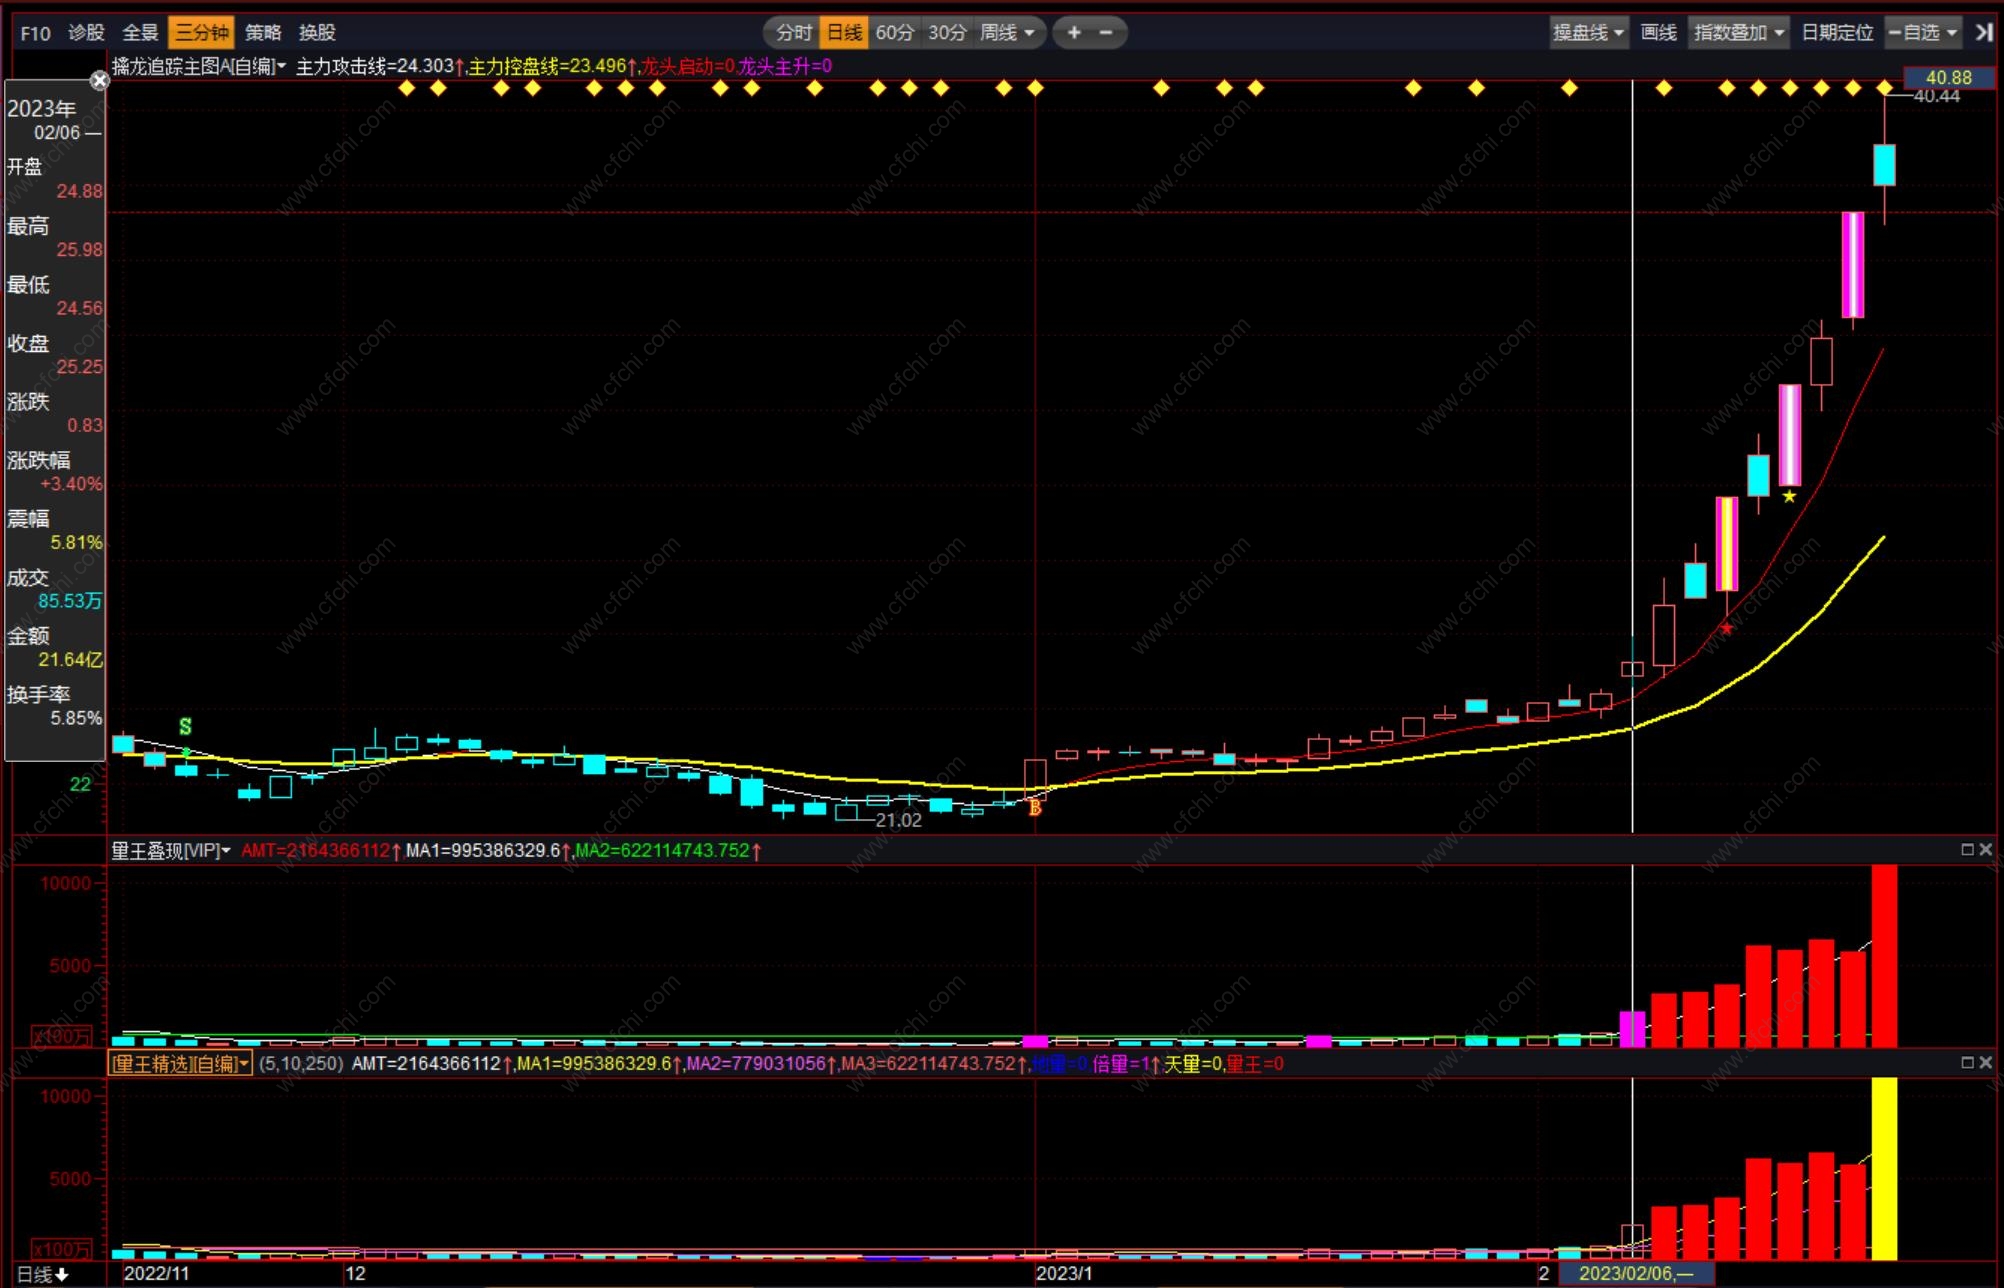Close the 量王叠现 indicator panel
Viewport: 2004px width, 1288px height.
1986,849
